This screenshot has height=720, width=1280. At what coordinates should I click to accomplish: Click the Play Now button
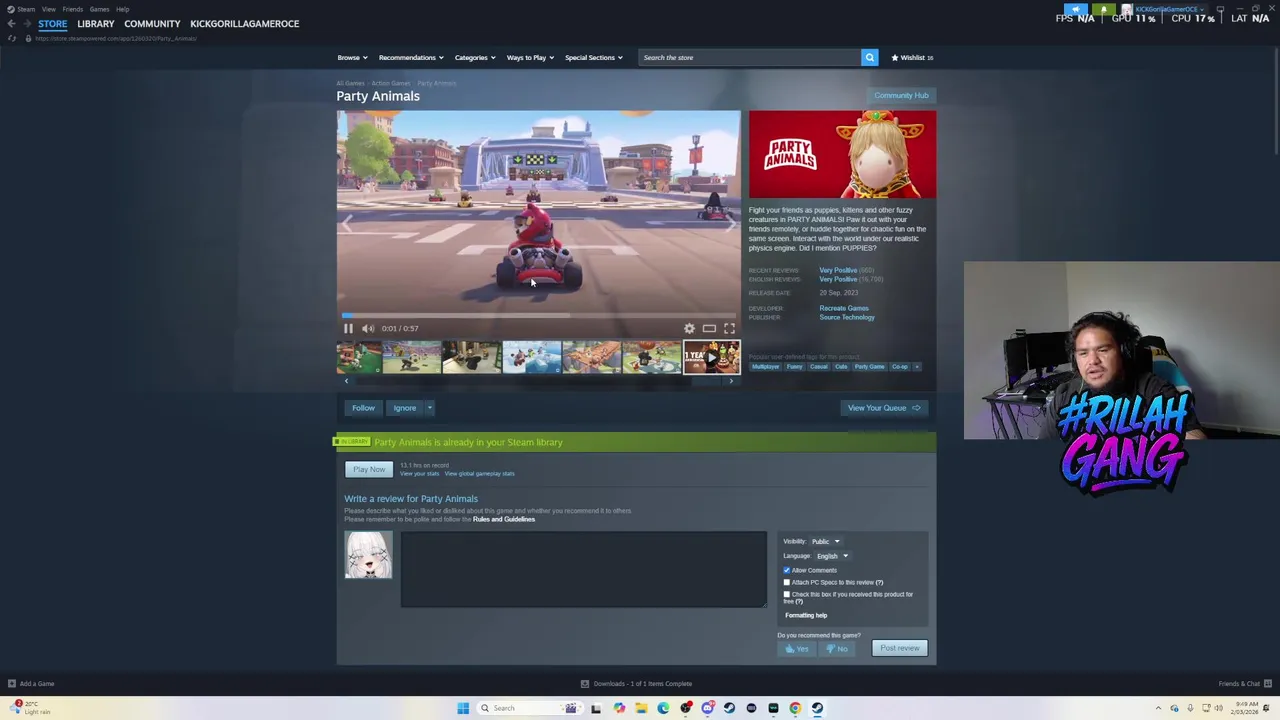click(369, 470)
